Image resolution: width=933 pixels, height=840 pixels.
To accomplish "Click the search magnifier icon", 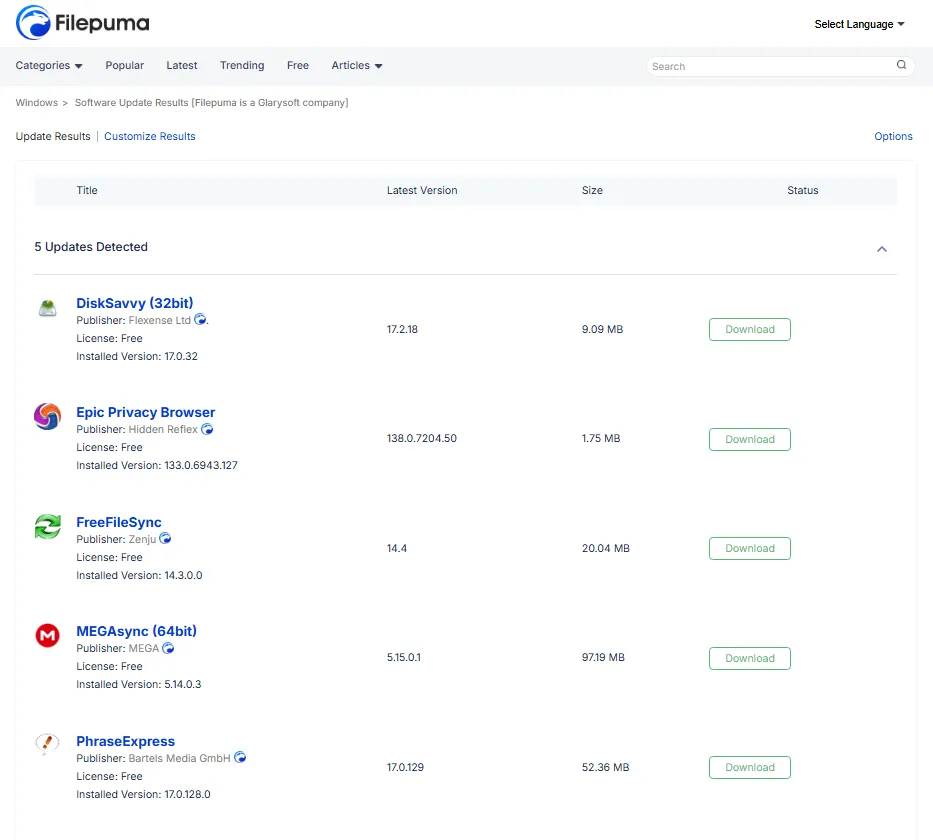I will coord(901,66).
